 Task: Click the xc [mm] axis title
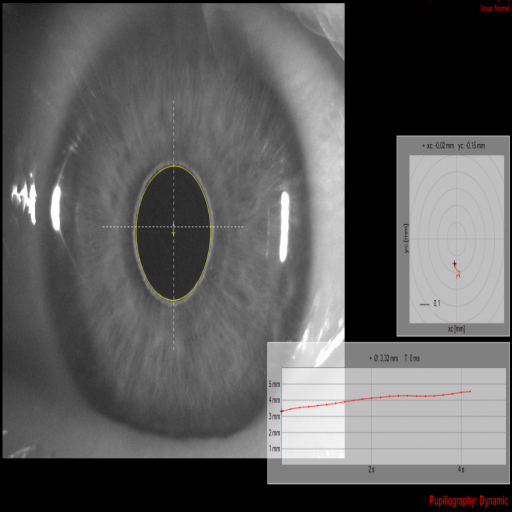click(456, 329)
